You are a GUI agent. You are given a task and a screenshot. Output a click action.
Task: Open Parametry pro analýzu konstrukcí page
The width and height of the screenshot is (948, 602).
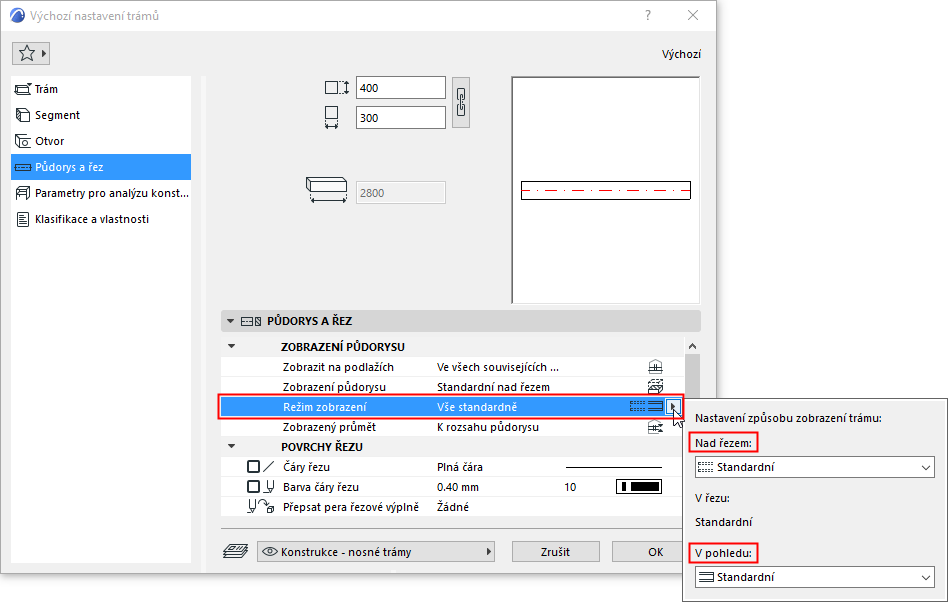[x=101, y=193]
